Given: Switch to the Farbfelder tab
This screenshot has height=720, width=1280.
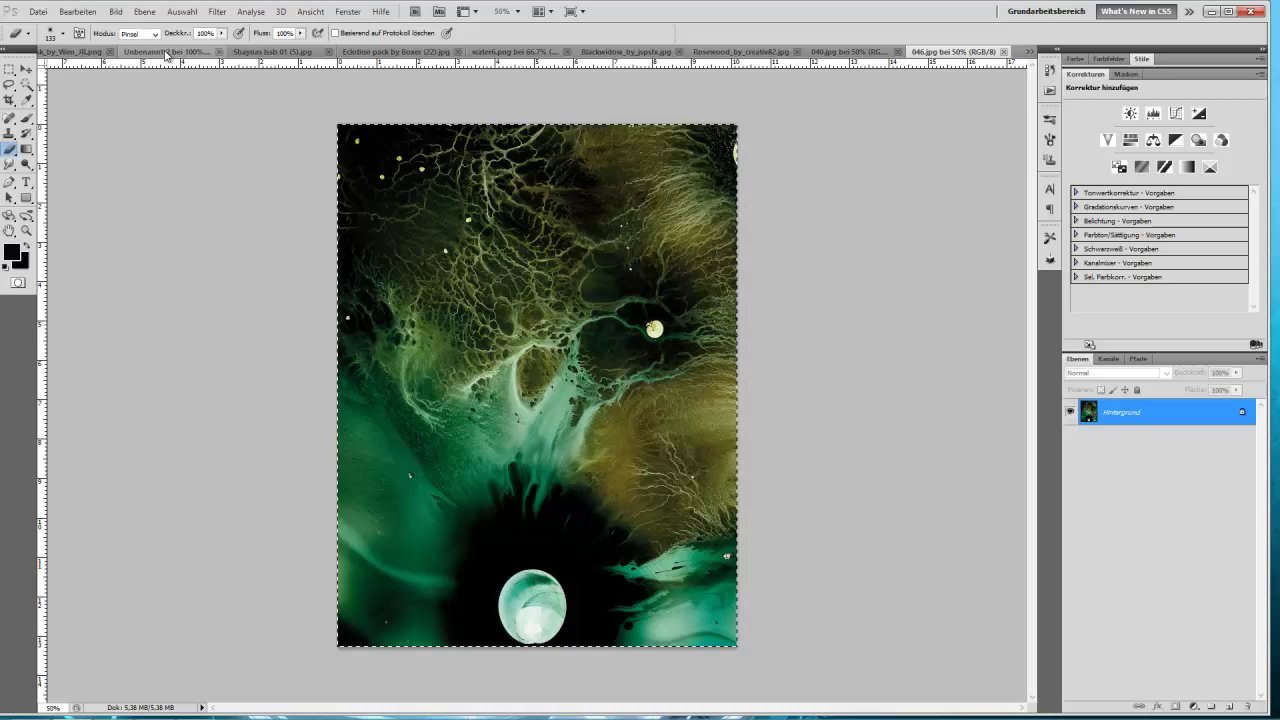Looking at the screenshot, I should pos(1108,59).
